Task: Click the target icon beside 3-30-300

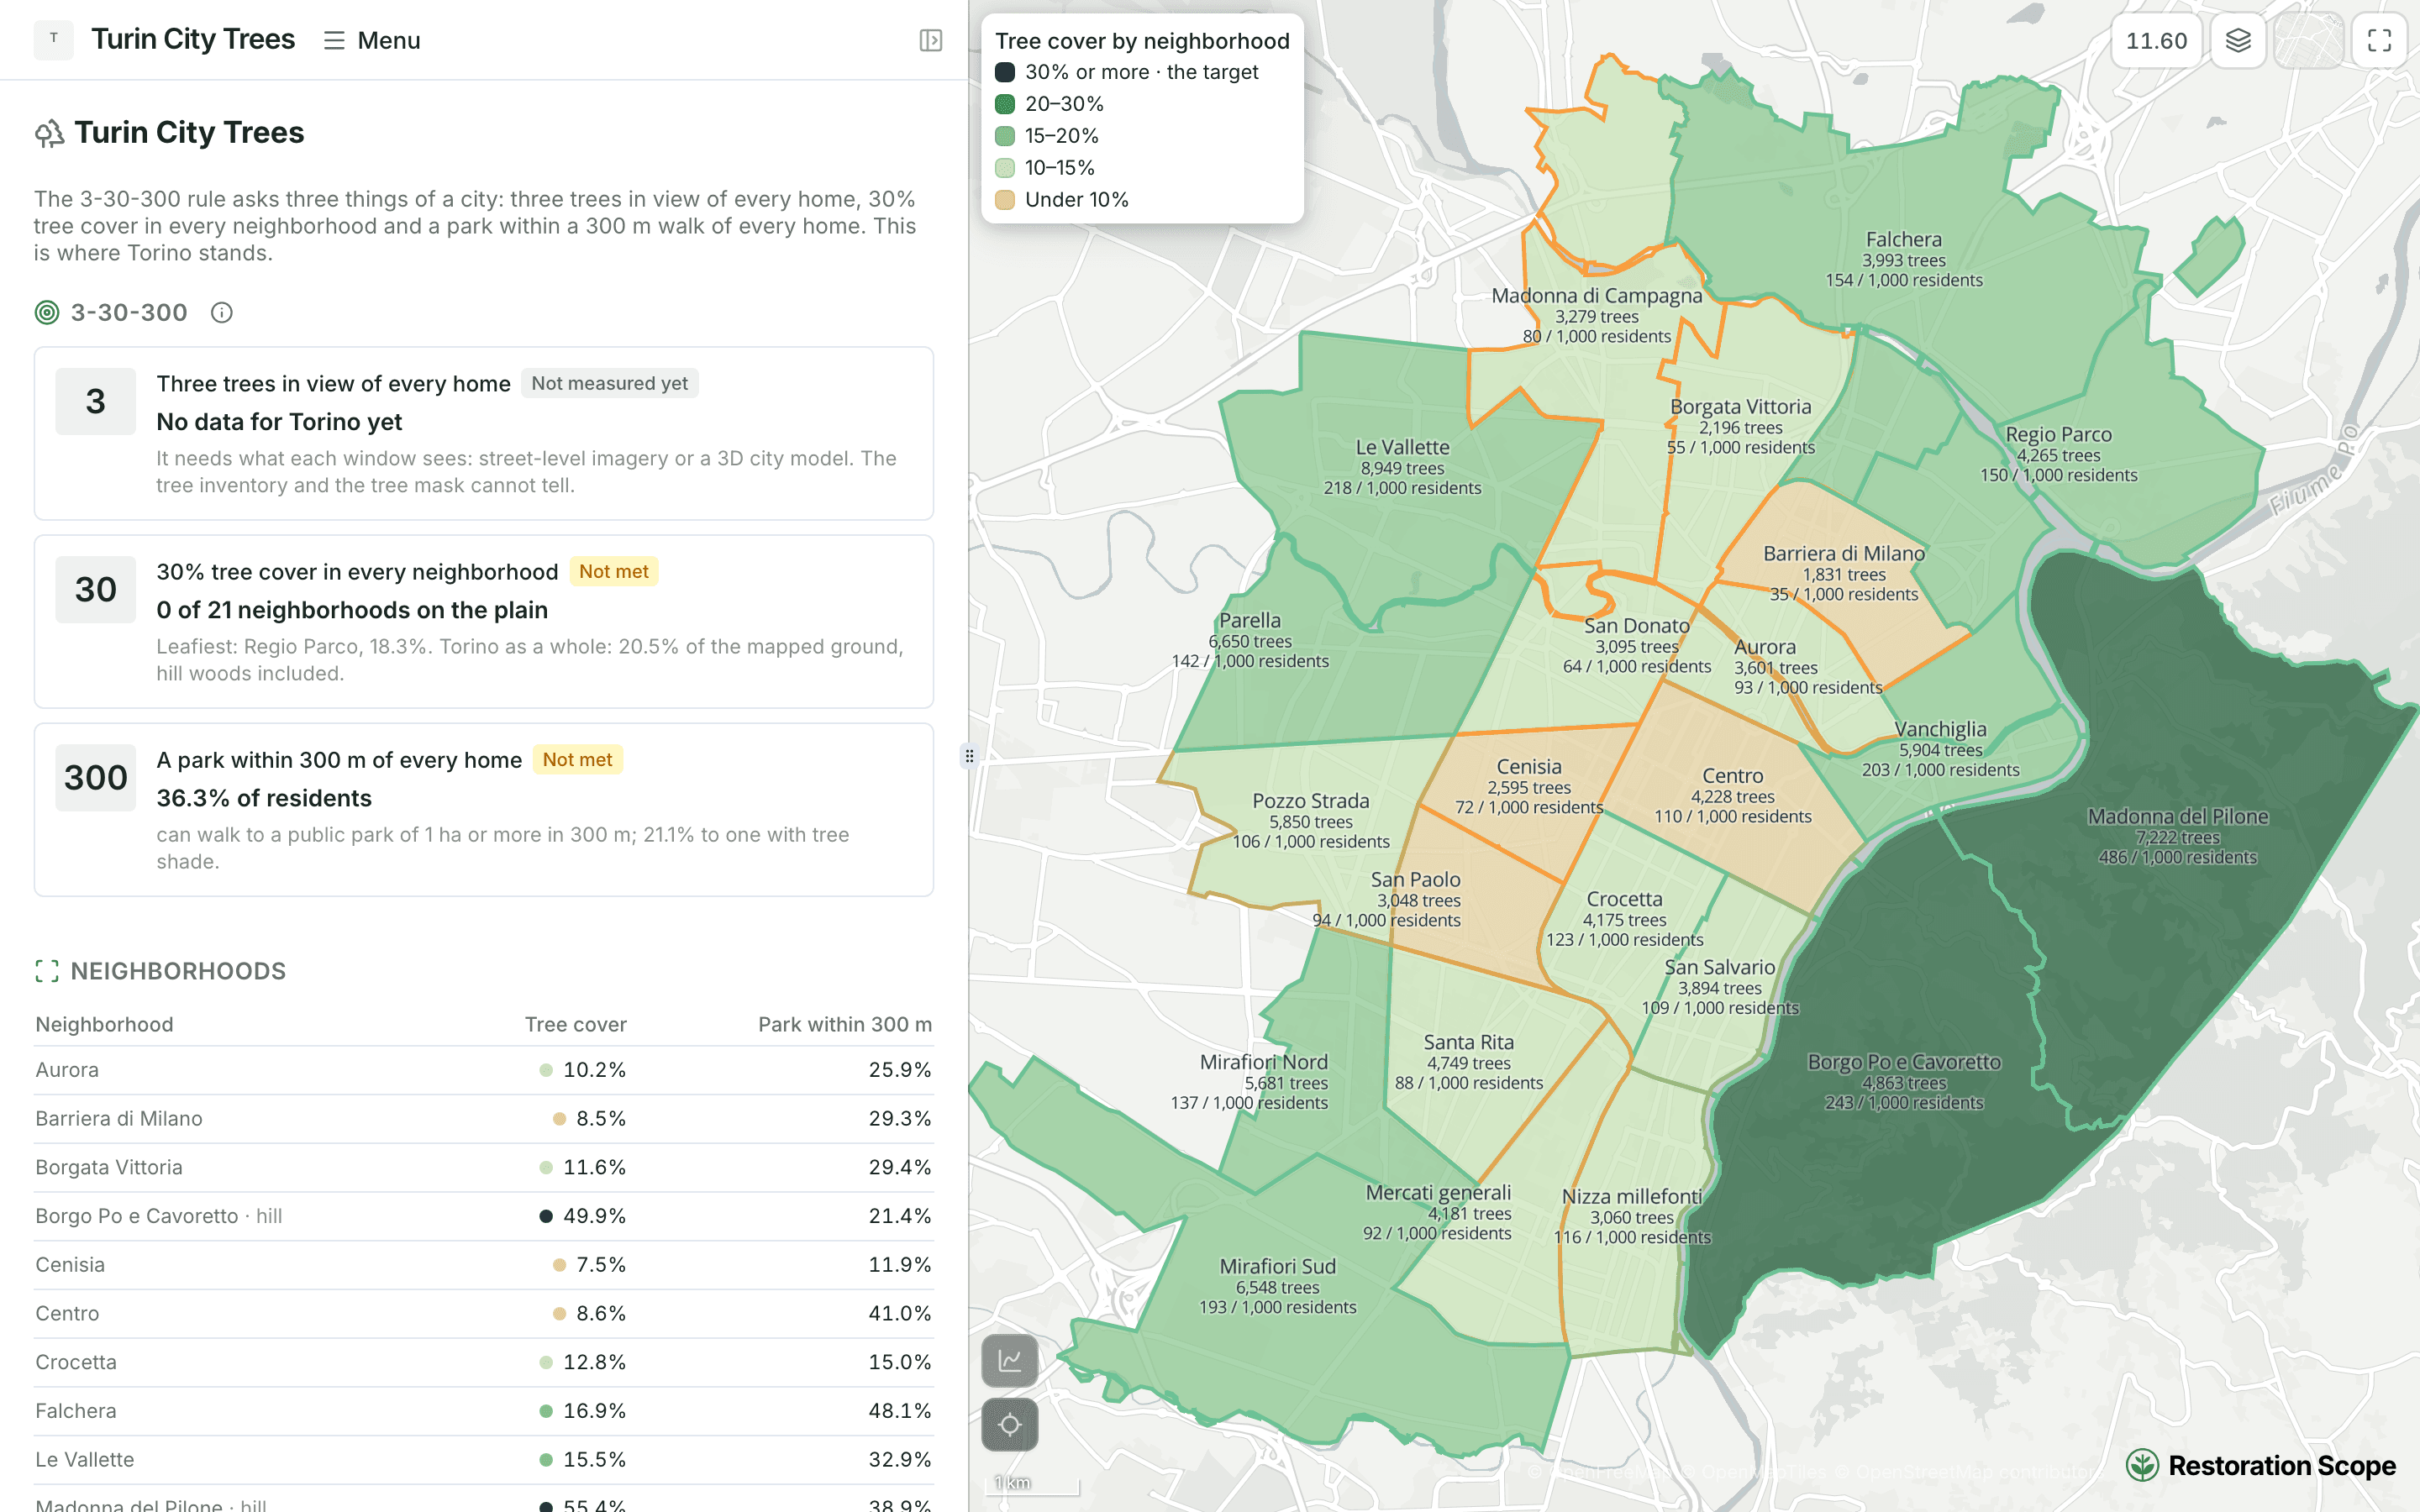Action: [47, 313]
